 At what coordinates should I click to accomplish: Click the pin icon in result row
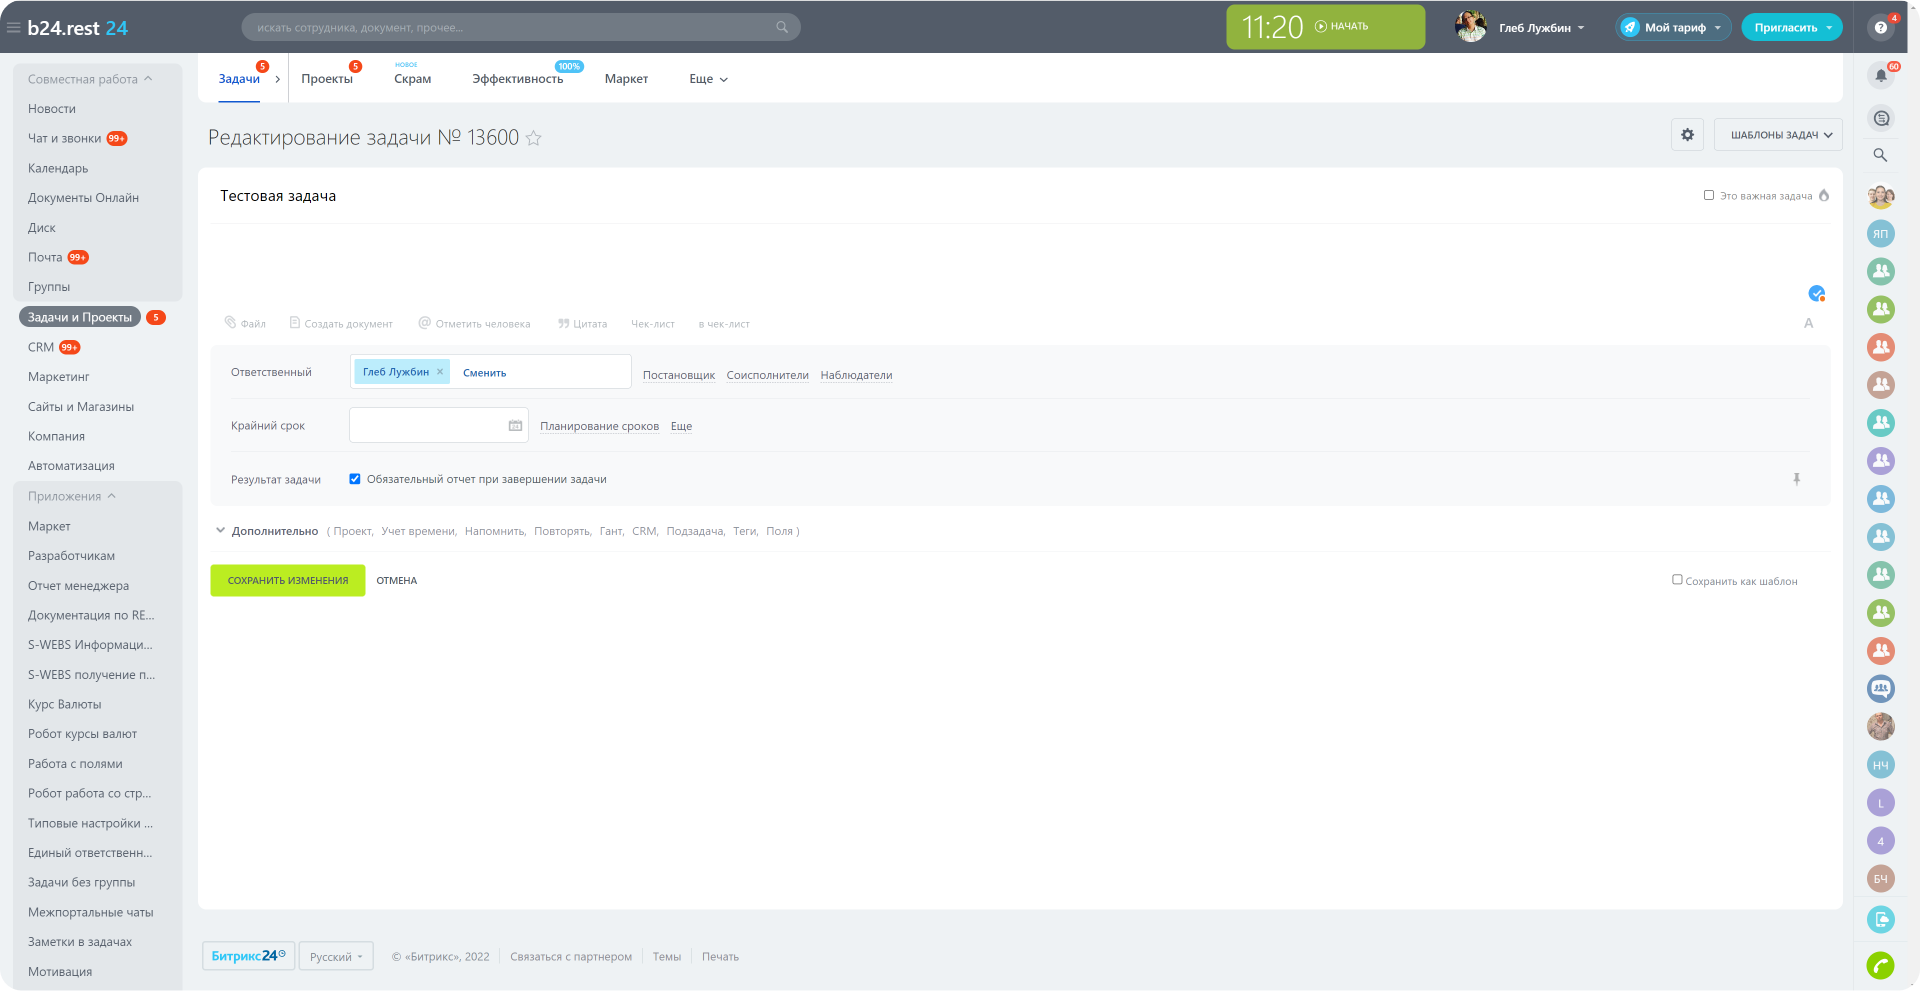[1796, 480]
